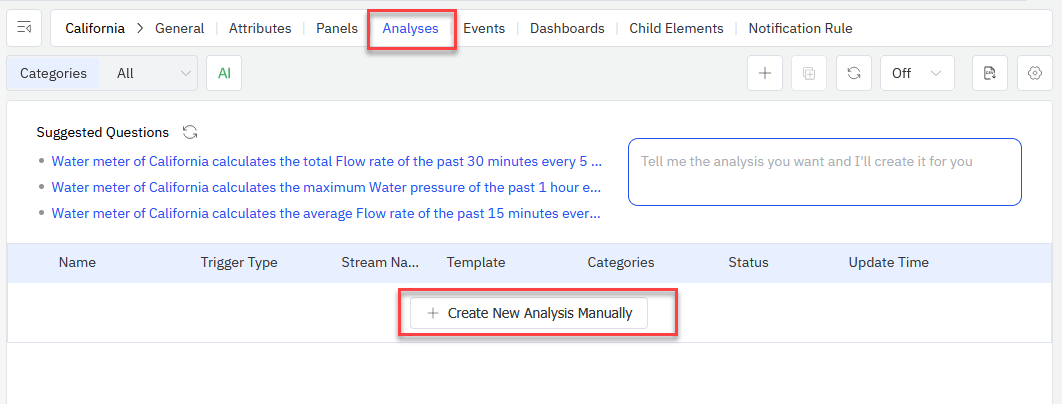The height and width of the screenshot is (404, 1062).
Task: Export analyses with the CSV icon
Action: [989, 73]
